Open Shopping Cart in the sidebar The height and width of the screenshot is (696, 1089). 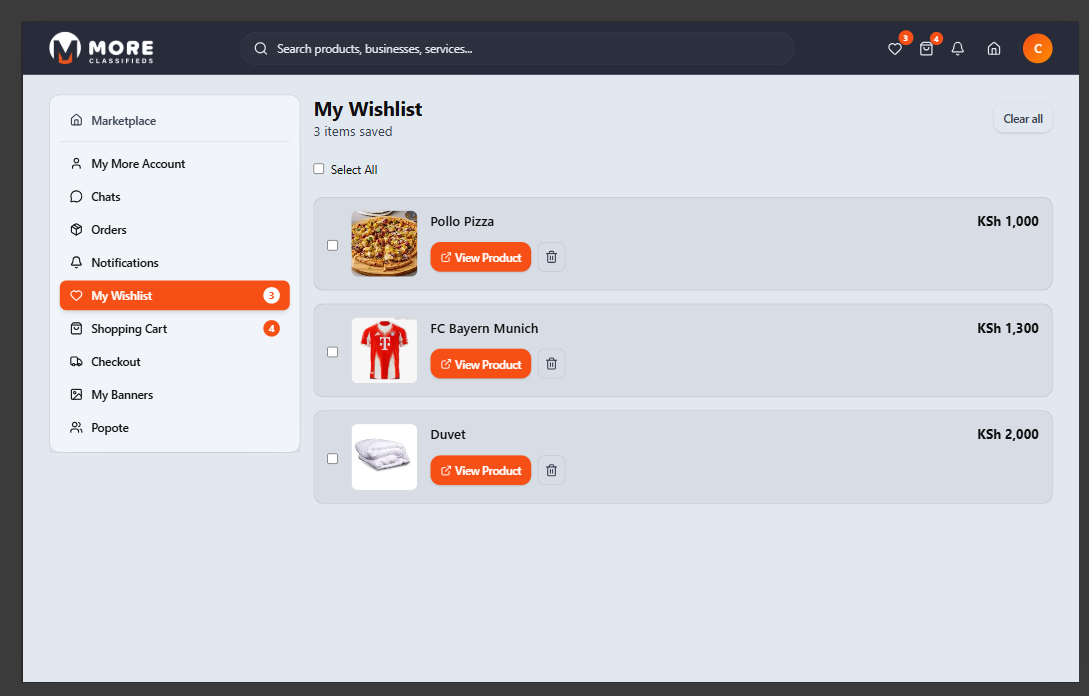click(129, 329)
